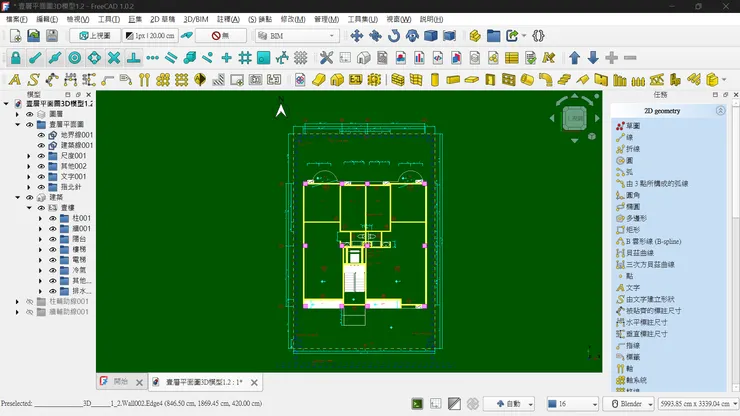This screenshot has width=740, height=416.
Task: Select the 指北針 item in the model tree
Action: [71, 187]
